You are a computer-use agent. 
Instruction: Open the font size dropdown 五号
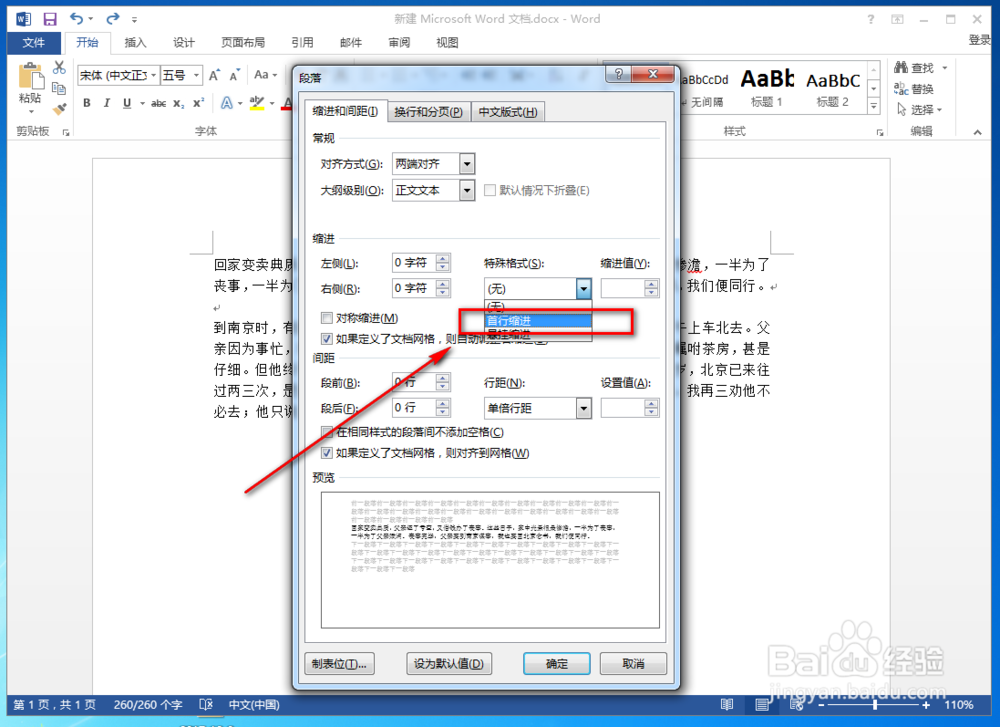pos(196,75)
